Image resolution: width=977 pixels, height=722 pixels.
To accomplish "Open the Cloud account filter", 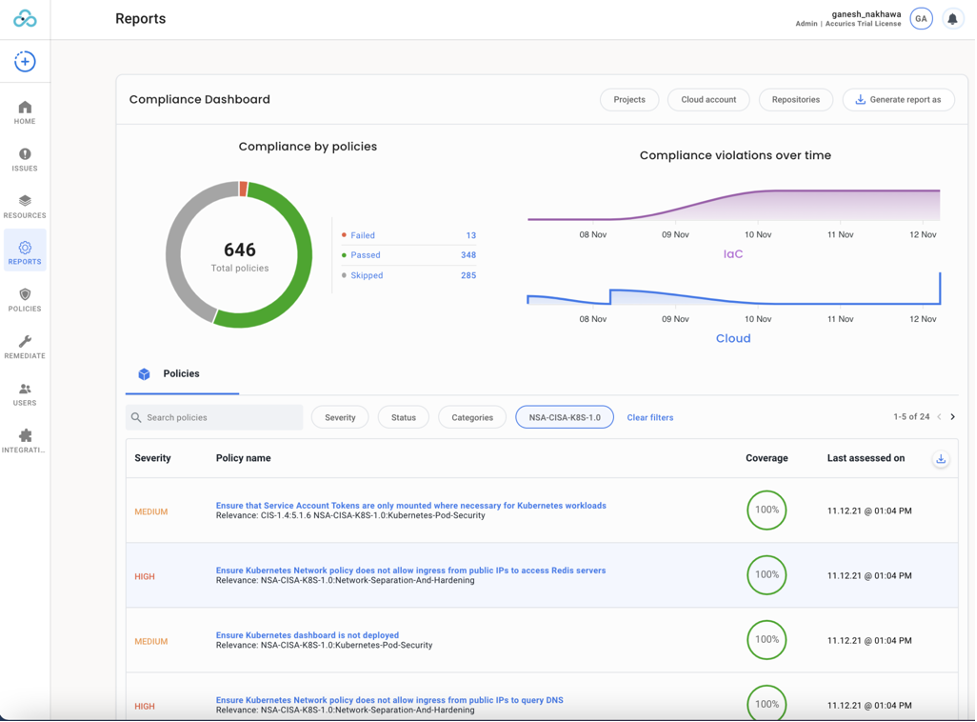I will pyautogui.click(x=708, y=100).
